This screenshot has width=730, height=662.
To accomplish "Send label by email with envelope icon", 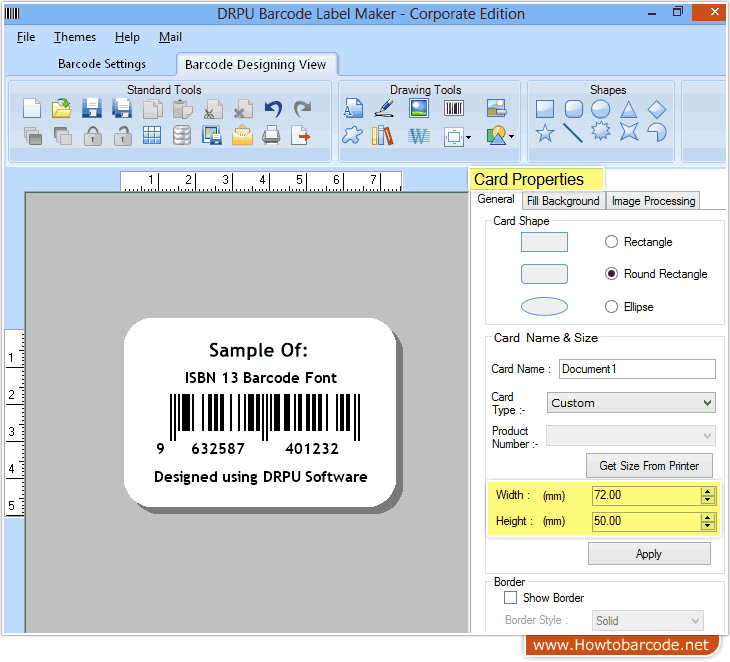I will [x=242, y=135].
